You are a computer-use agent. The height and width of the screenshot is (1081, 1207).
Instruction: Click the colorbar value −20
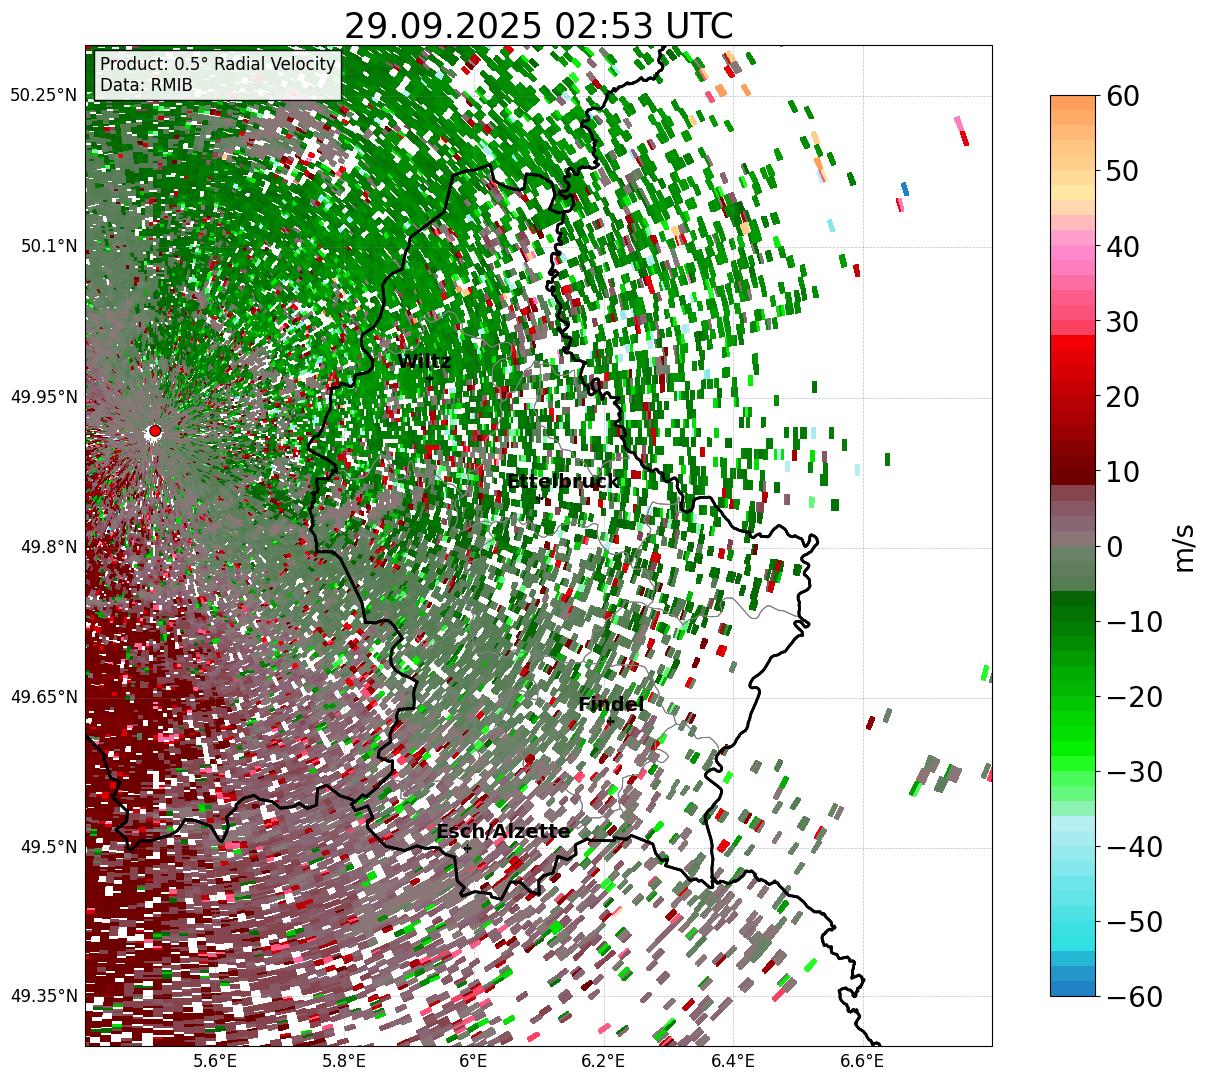coord(1133,697)
